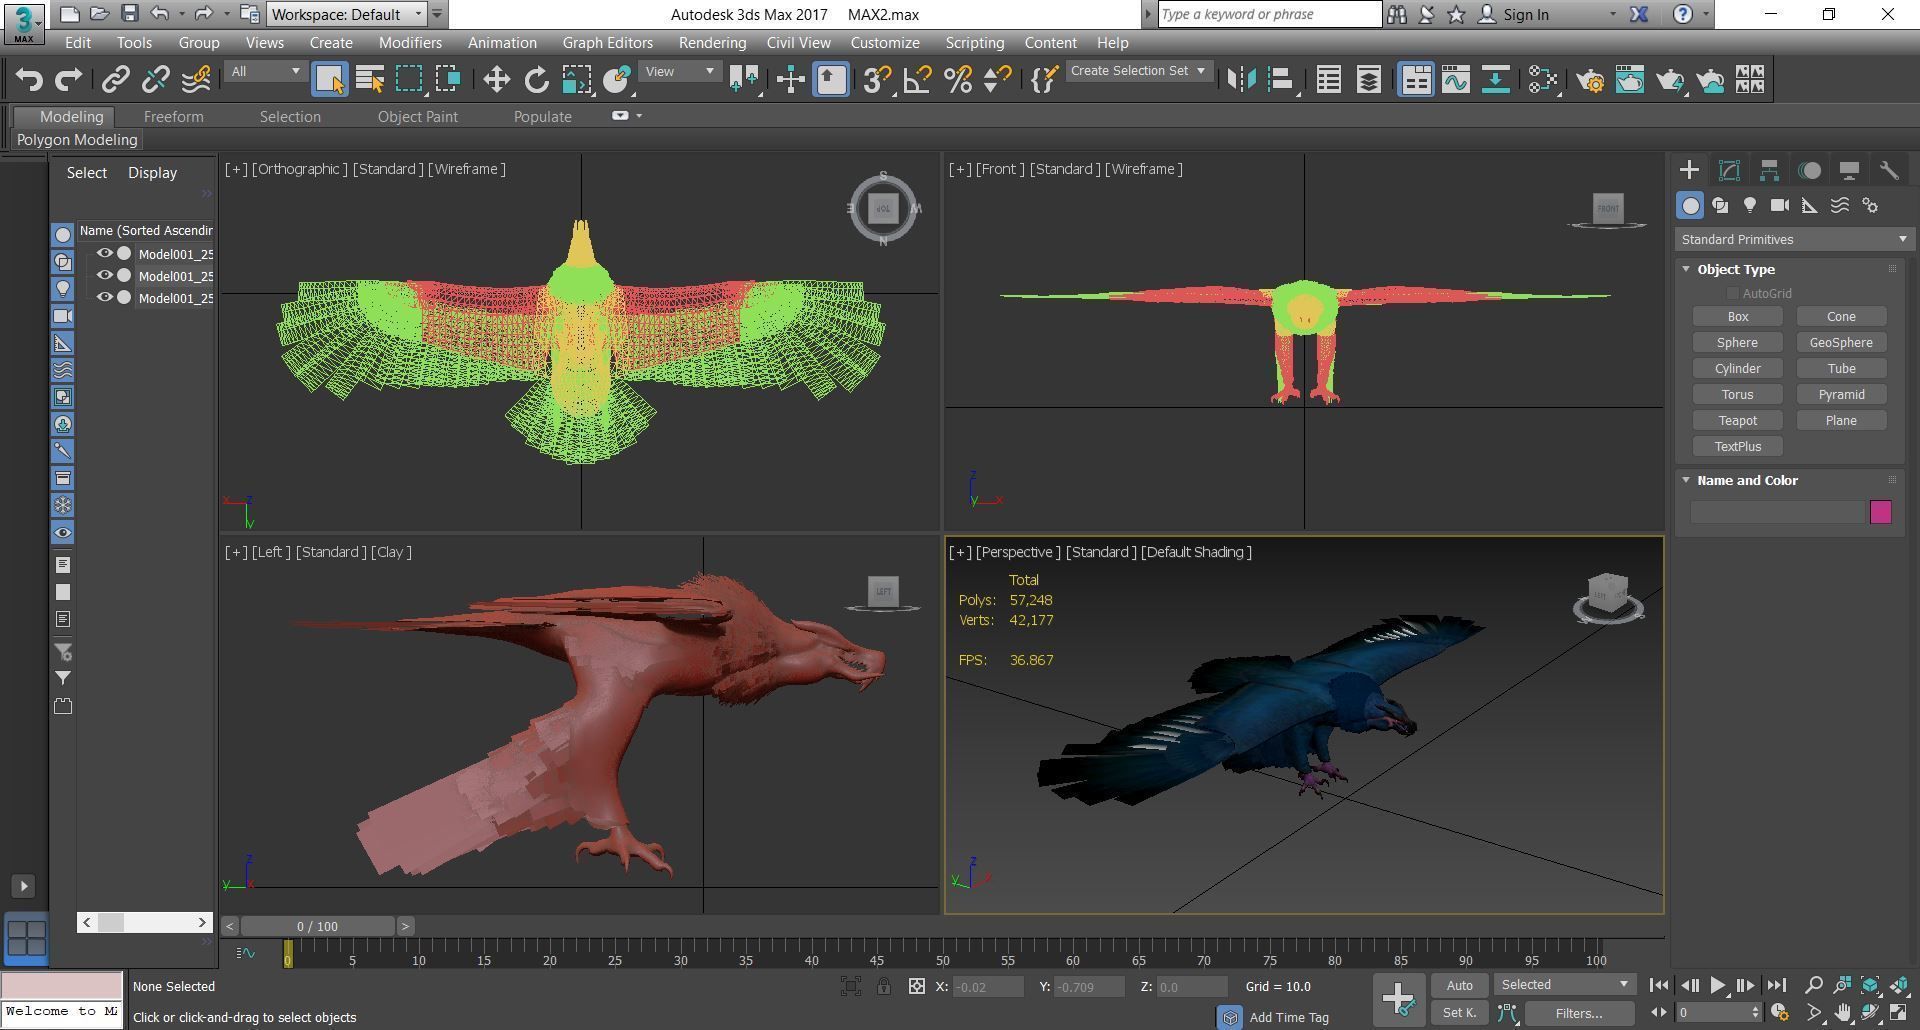1920x1030 pixels.
Task: Open the Schematic View
Action: point(1496,80)
